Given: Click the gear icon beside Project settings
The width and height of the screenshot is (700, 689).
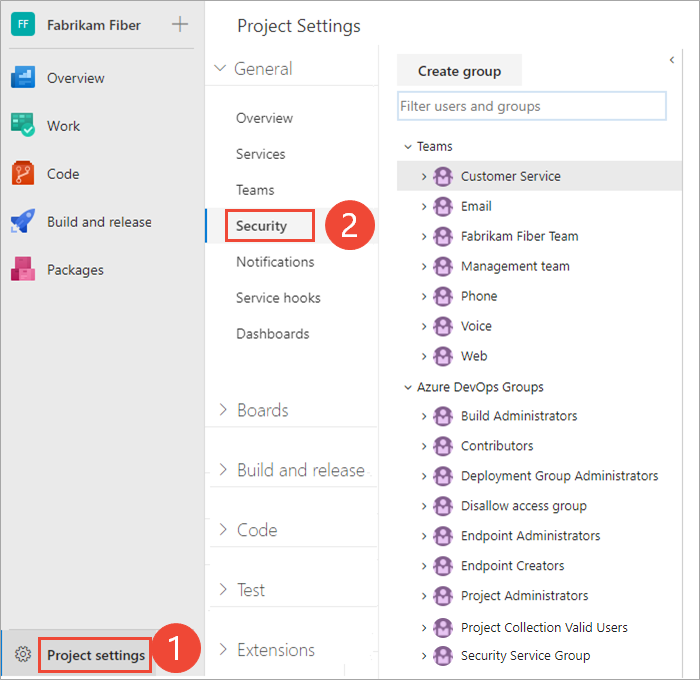Looking at the screenshot, I should click(x=23, y=654).
